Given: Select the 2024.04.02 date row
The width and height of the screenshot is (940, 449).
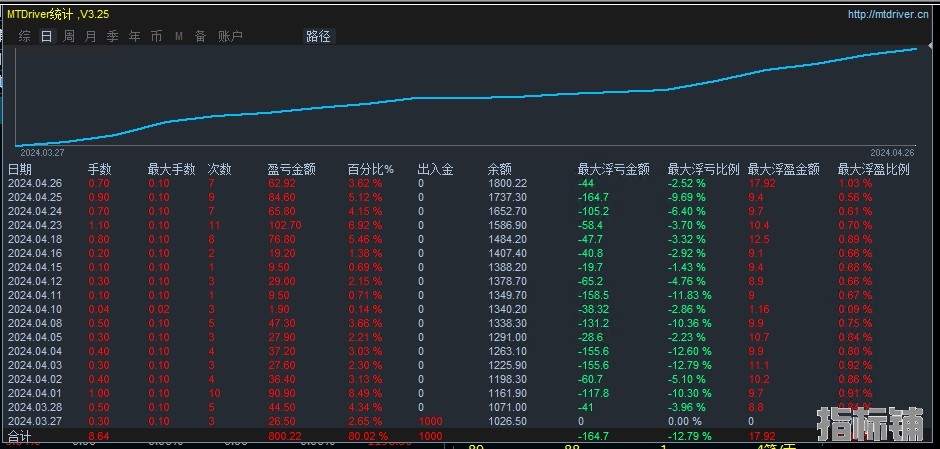Looking at the screenshot, I should tap(35, 379).
